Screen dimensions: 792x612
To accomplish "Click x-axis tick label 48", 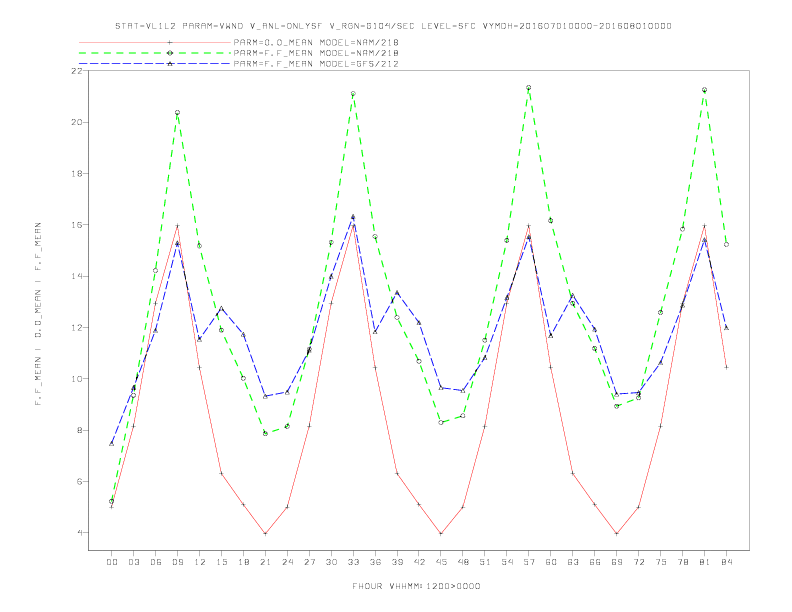I will coord(463,562).
